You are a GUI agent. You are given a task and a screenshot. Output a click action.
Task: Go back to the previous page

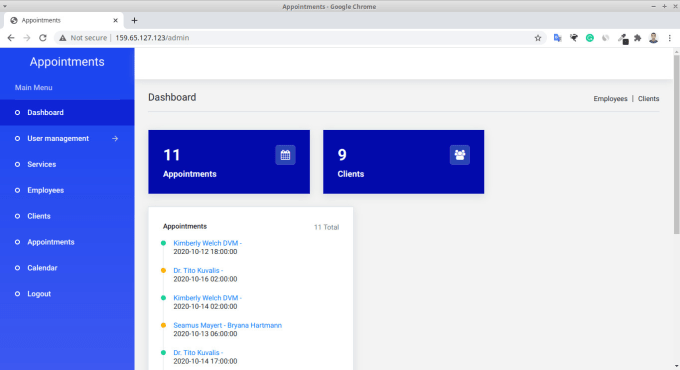point(11,38)
